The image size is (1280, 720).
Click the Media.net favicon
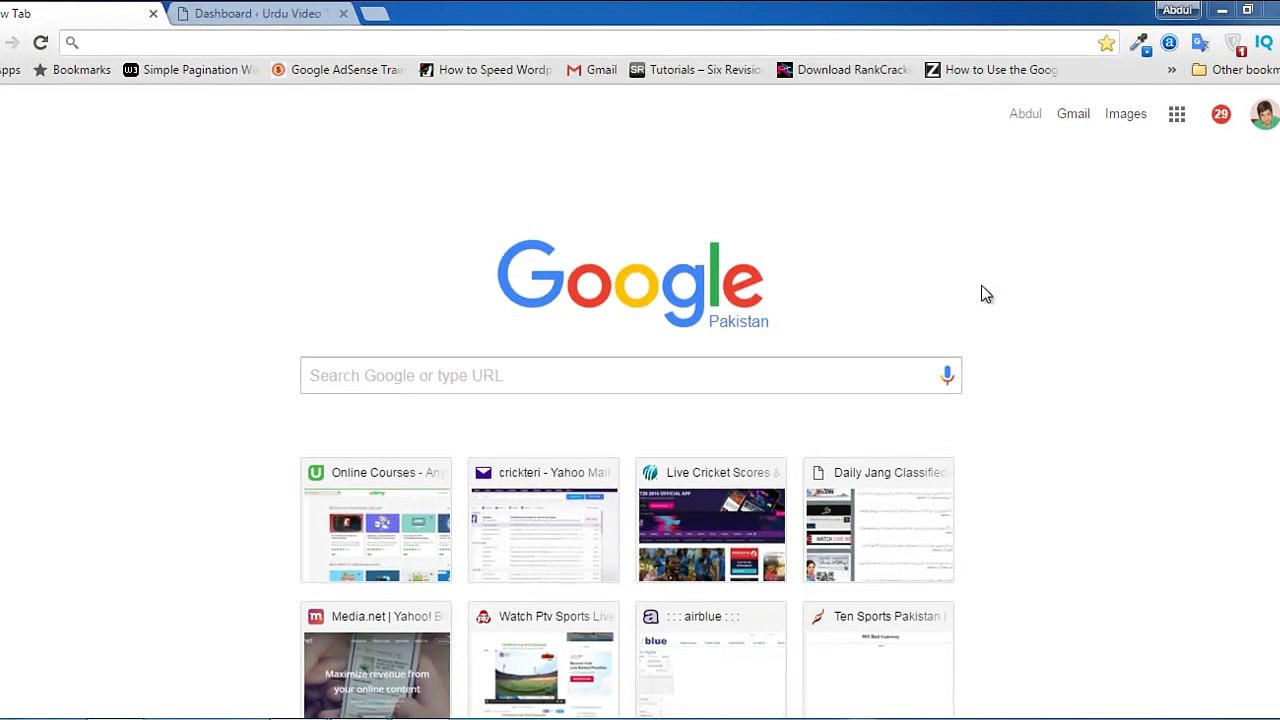[x=316, y=617]
